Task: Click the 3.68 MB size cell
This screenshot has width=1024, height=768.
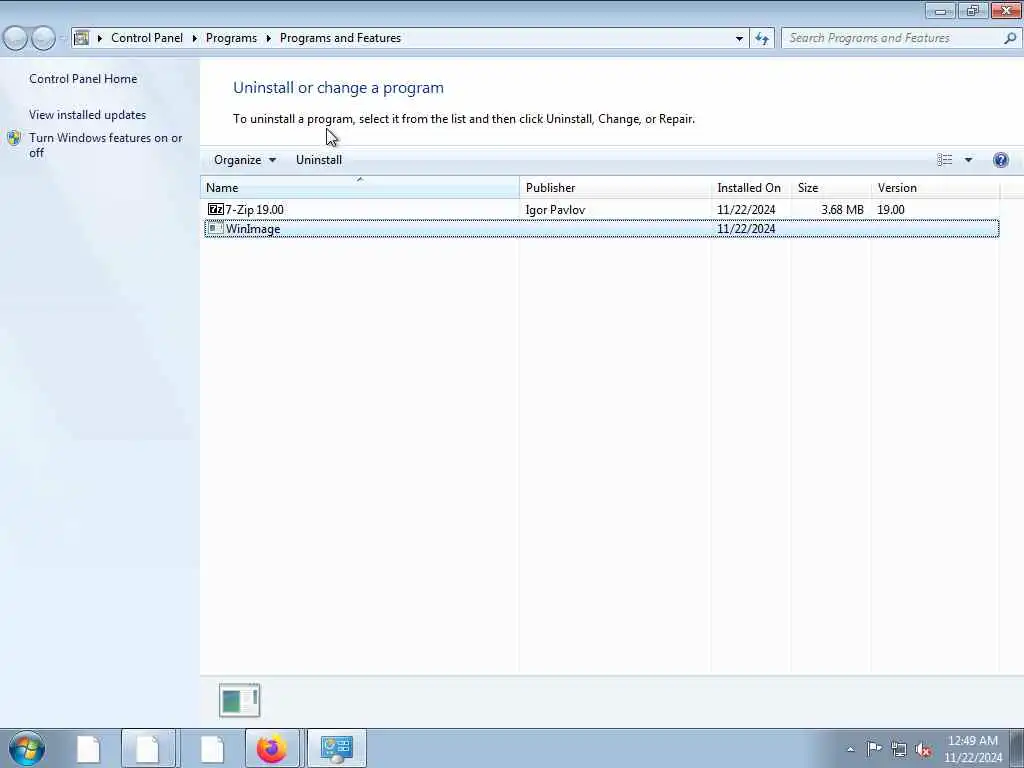Action: 842,210
